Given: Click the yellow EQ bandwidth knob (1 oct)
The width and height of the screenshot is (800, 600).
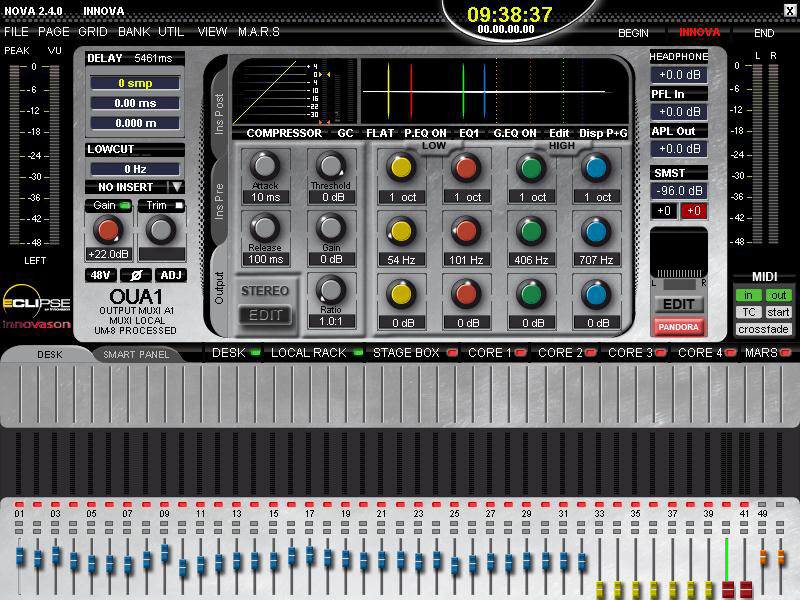Looking at the screenshot, I should 401,168.
